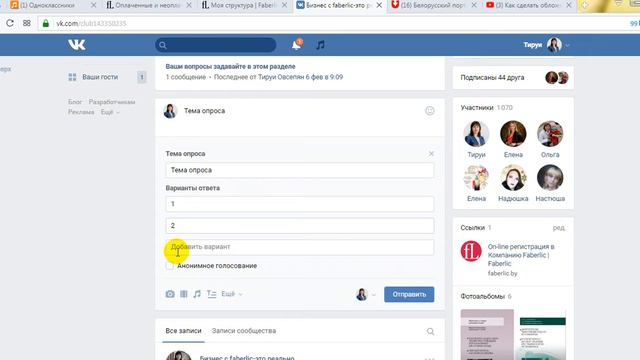
Task: Click the vk.com address bar
Action: tap(327, 23)
